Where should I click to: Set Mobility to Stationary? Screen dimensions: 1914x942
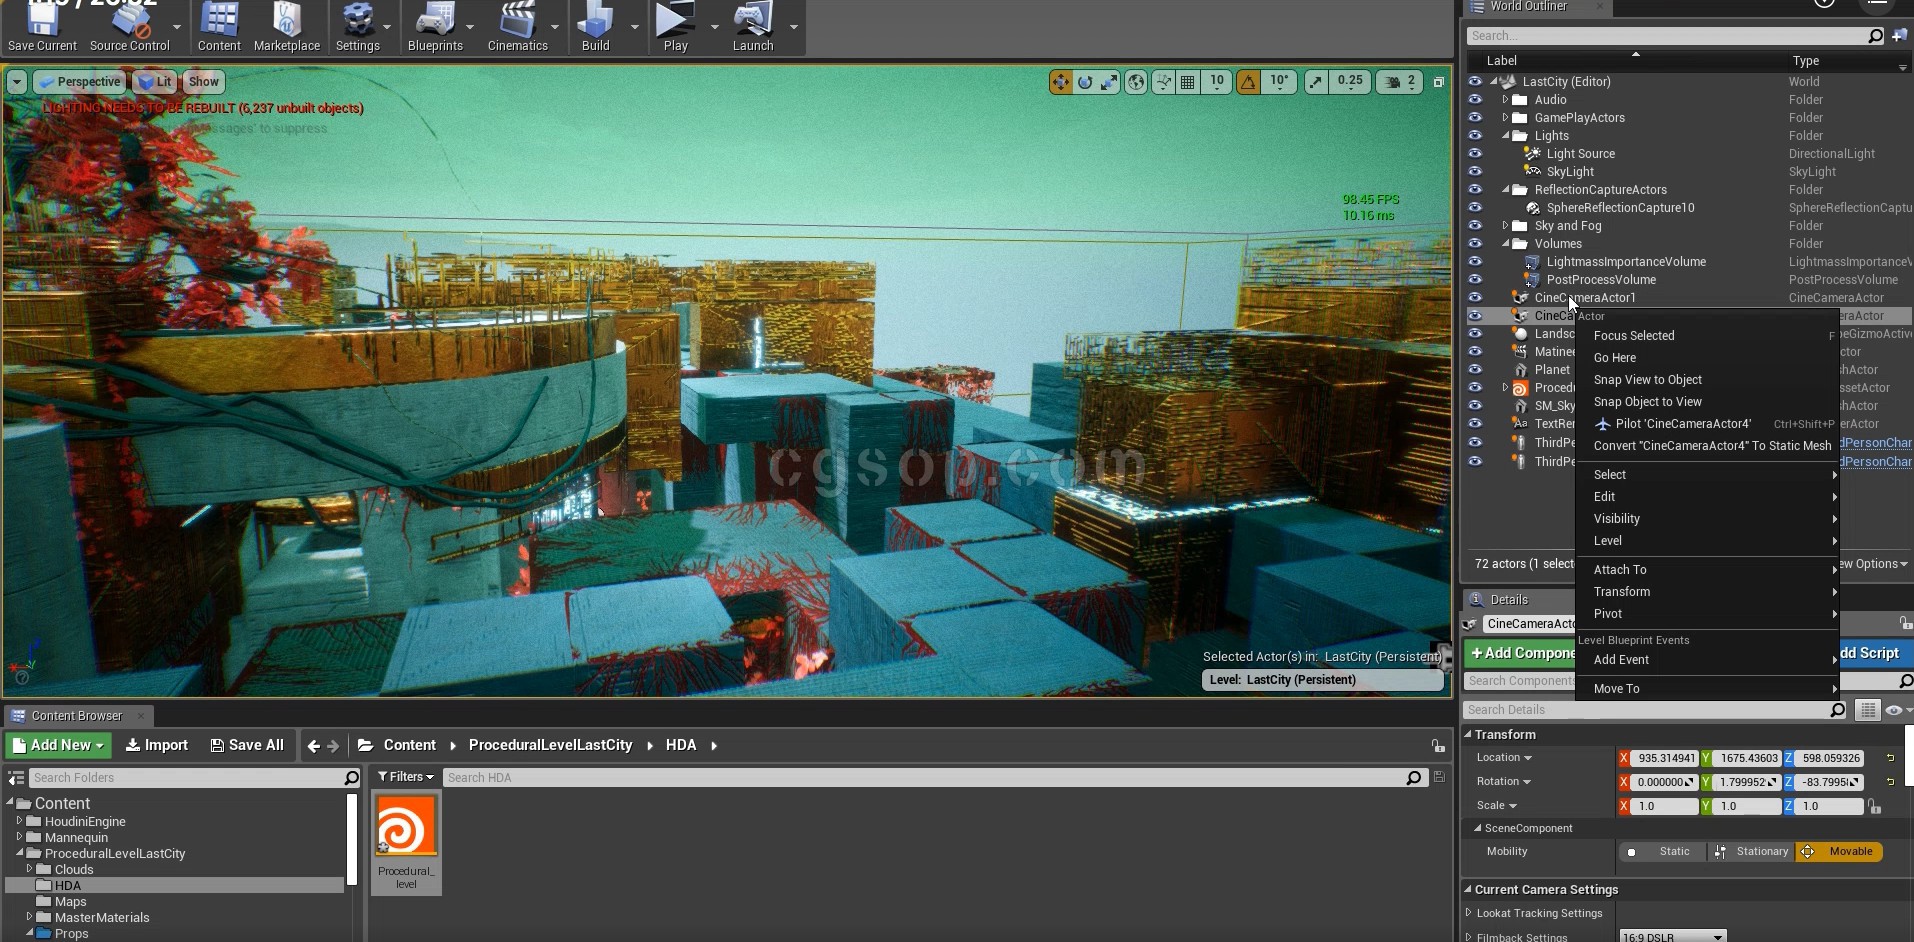1751,852
